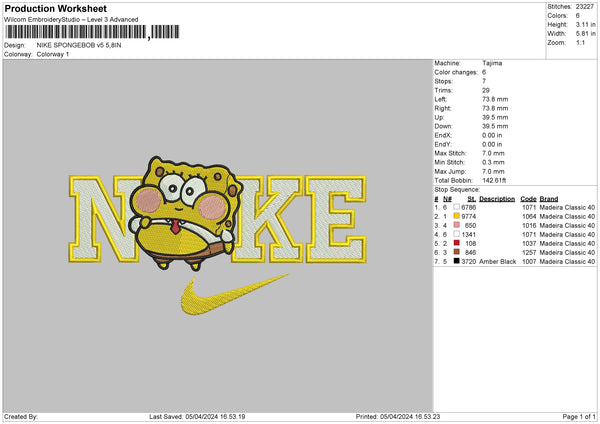Click thread code '1064' in the stop sequence
600x424 pixels.
529,217
